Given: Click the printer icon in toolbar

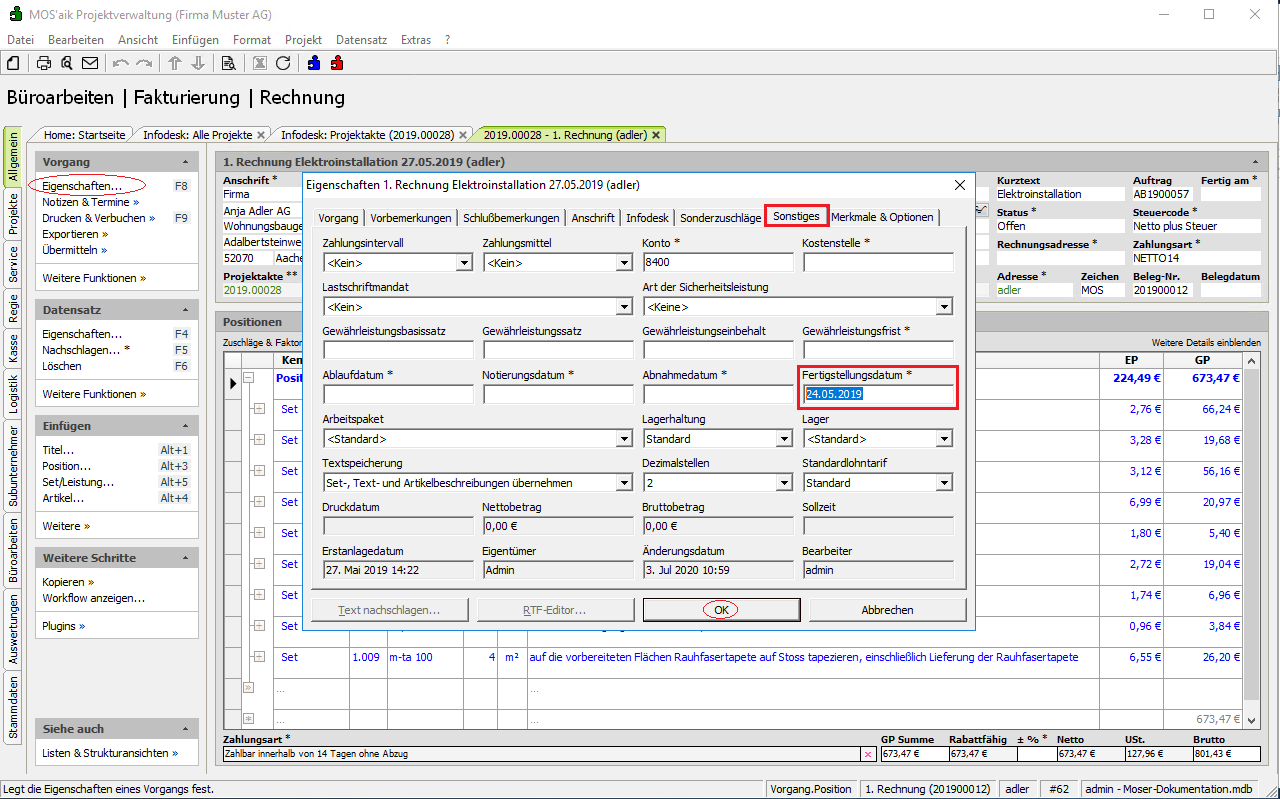Looking at the screenshot, I should (x=44, y=63).
